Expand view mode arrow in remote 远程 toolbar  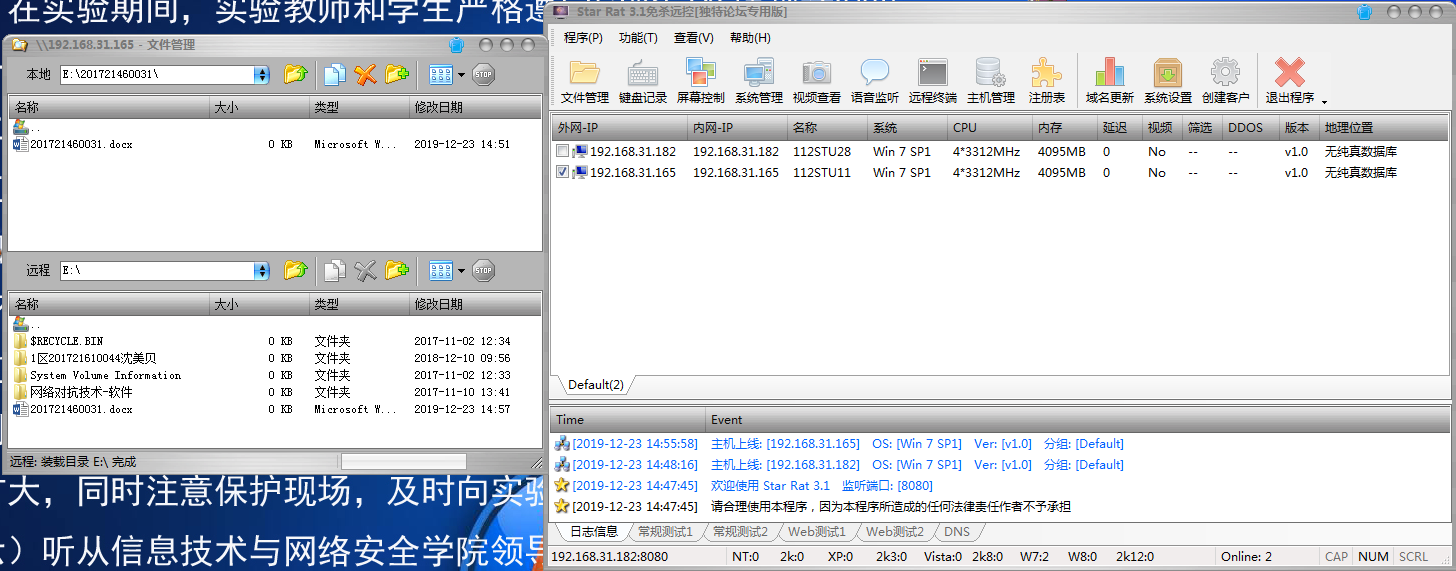[461, 270]
